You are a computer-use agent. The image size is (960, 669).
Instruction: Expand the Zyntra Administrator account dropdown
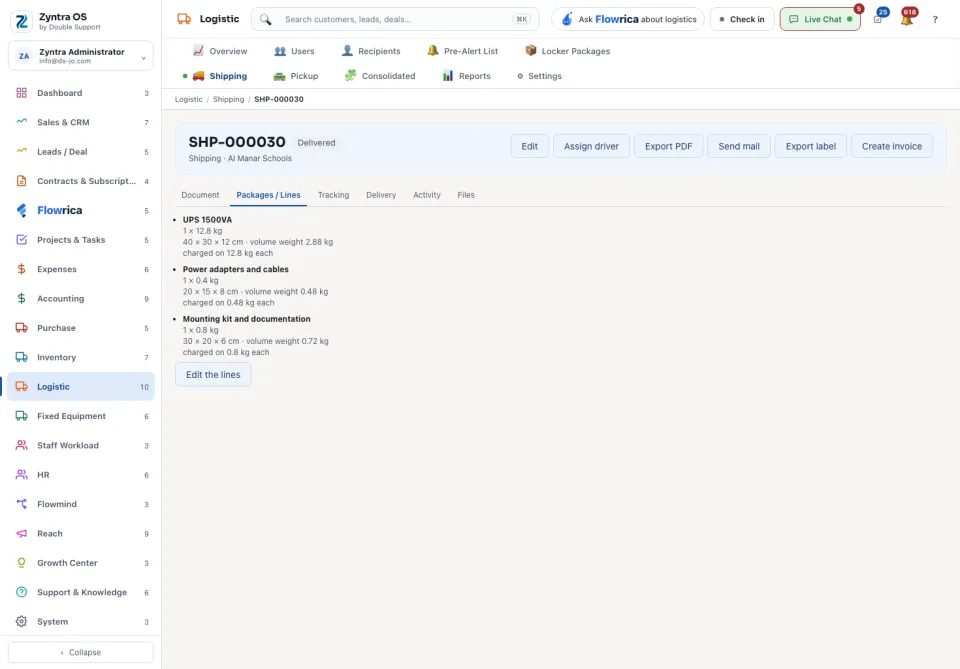click(x=81, y=56)
